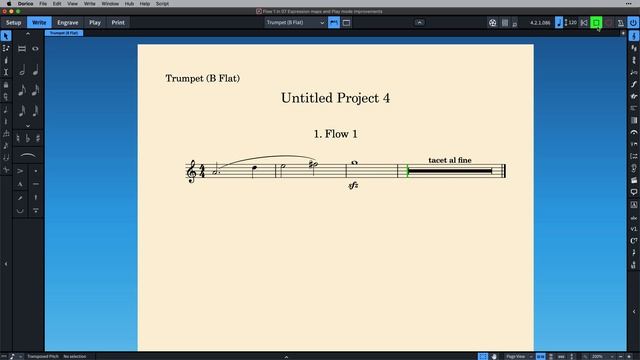
Task: Toggle show tabs button
Action: 334,23
